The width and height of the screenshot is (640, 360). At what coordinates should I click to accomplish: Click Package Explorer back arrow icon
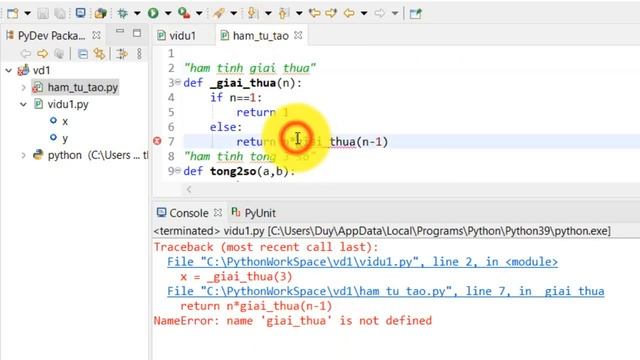pos(26,53)
